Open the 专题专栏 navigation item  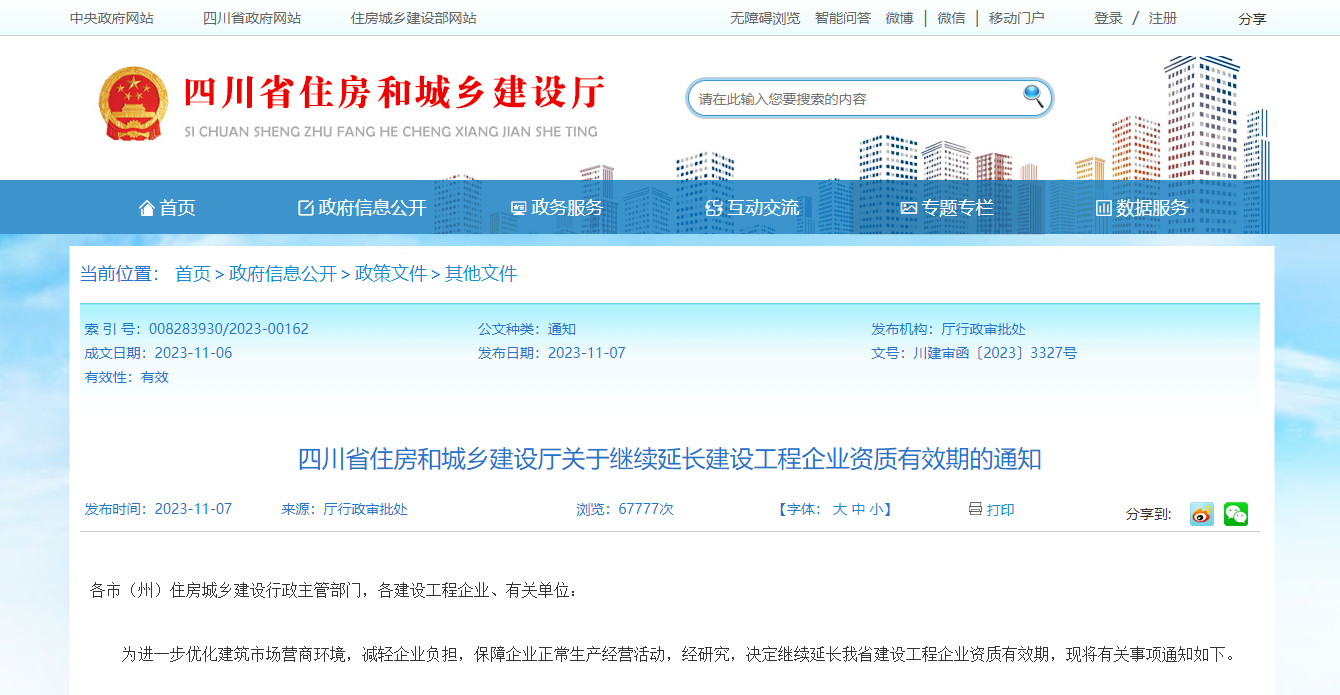tap(947, 208)
